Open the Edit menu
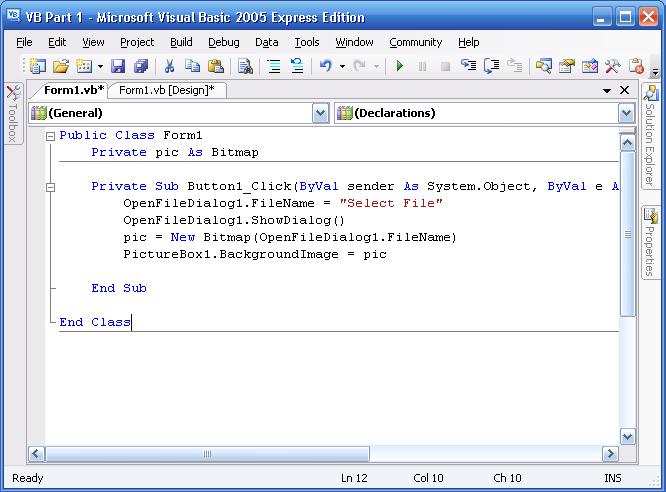Viewport: 666px width, 492px height. tap(57, 42)
